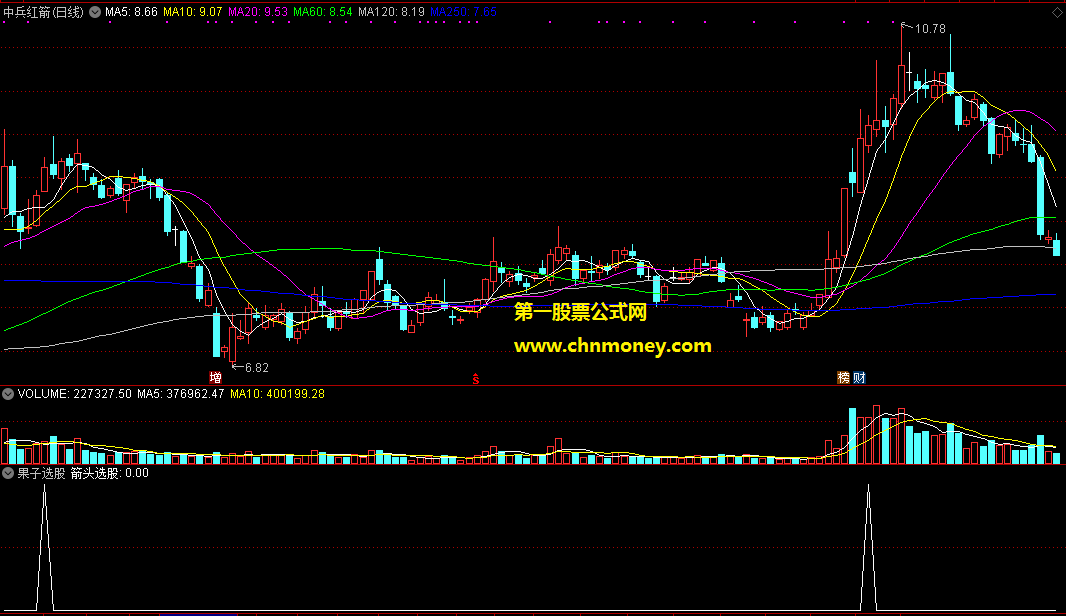
Task: Open dropdown beside 中兵红箭(日线) title
Action: click(94, 12)
